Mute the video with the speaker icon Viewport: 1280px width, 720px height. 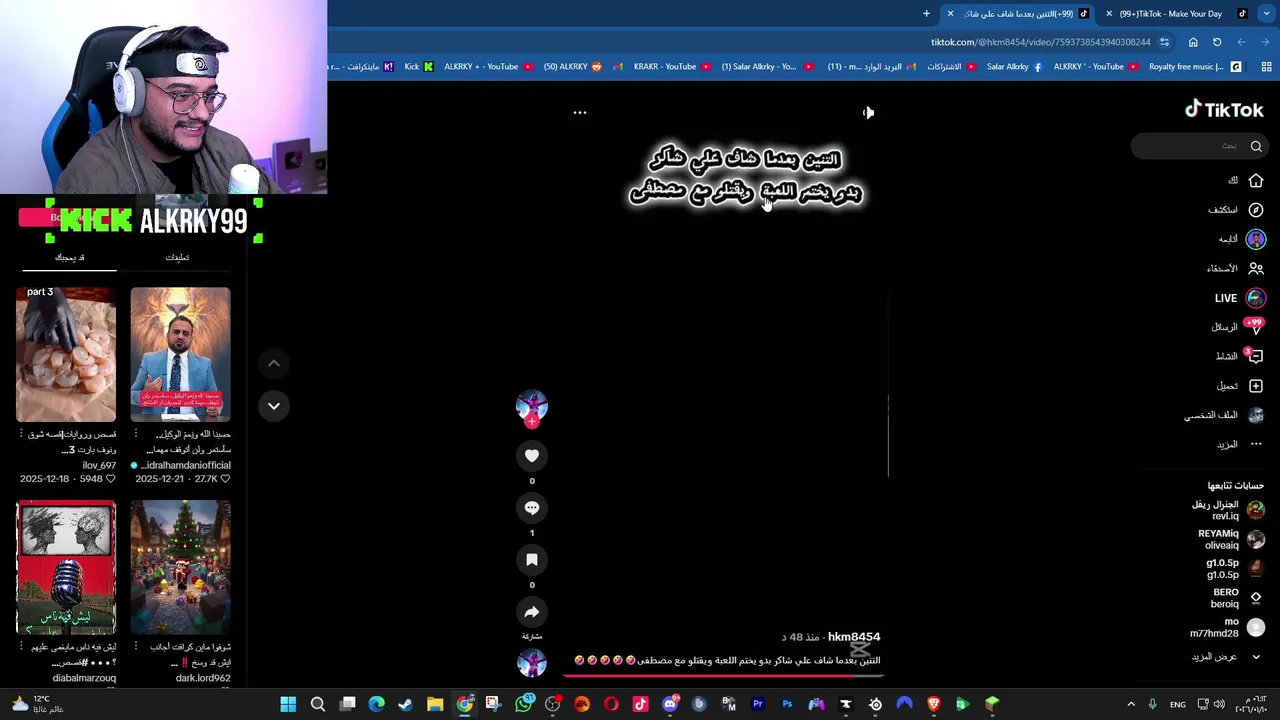click(868, 113)
